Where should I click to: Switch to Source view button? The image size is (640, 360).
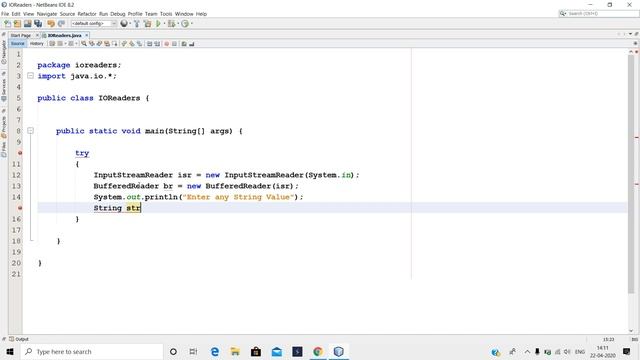(18, 44)
